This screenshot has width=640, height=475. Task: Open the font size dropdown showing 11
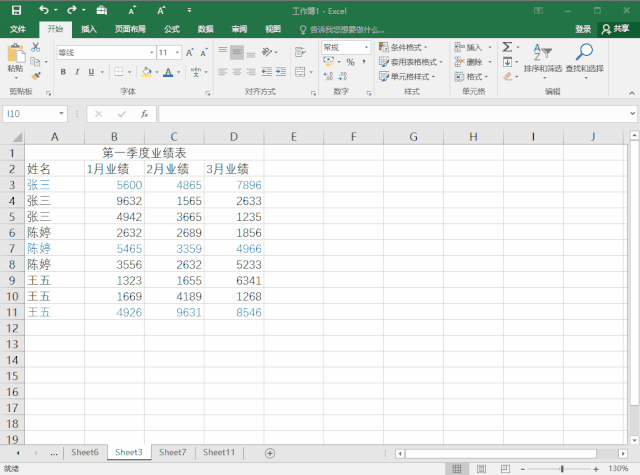[x=177, y=52]
